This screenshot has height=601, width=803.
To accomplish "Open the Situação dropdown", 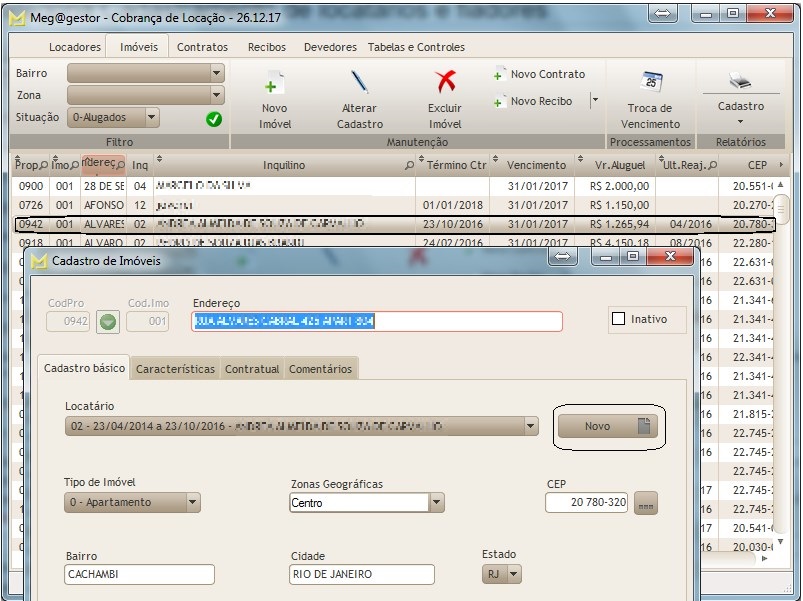I will (x=151, y=117).
